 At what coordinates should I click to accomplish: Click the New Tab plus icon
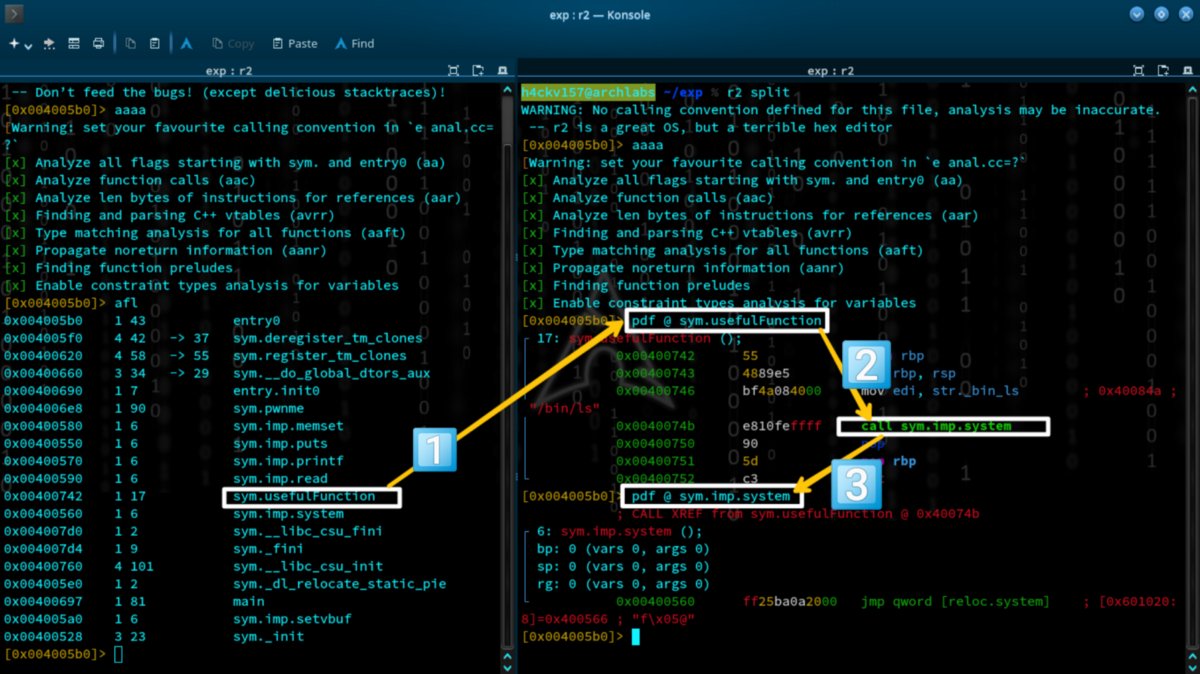click(14, 44)
